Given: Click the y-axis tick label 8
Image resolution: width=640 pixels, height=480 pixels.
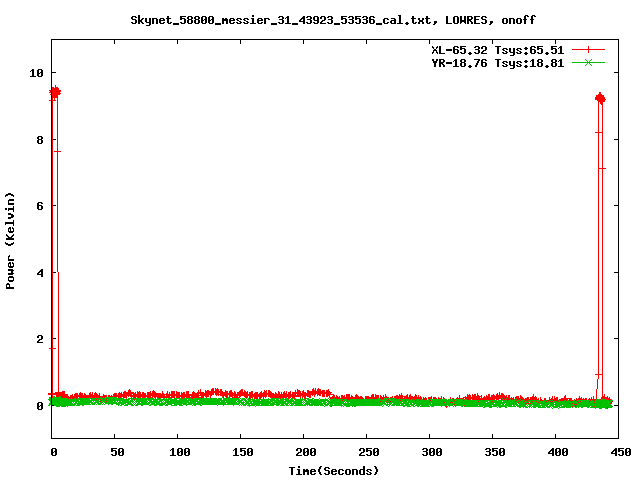Looking at the screenshot, I should pos(40,140).
